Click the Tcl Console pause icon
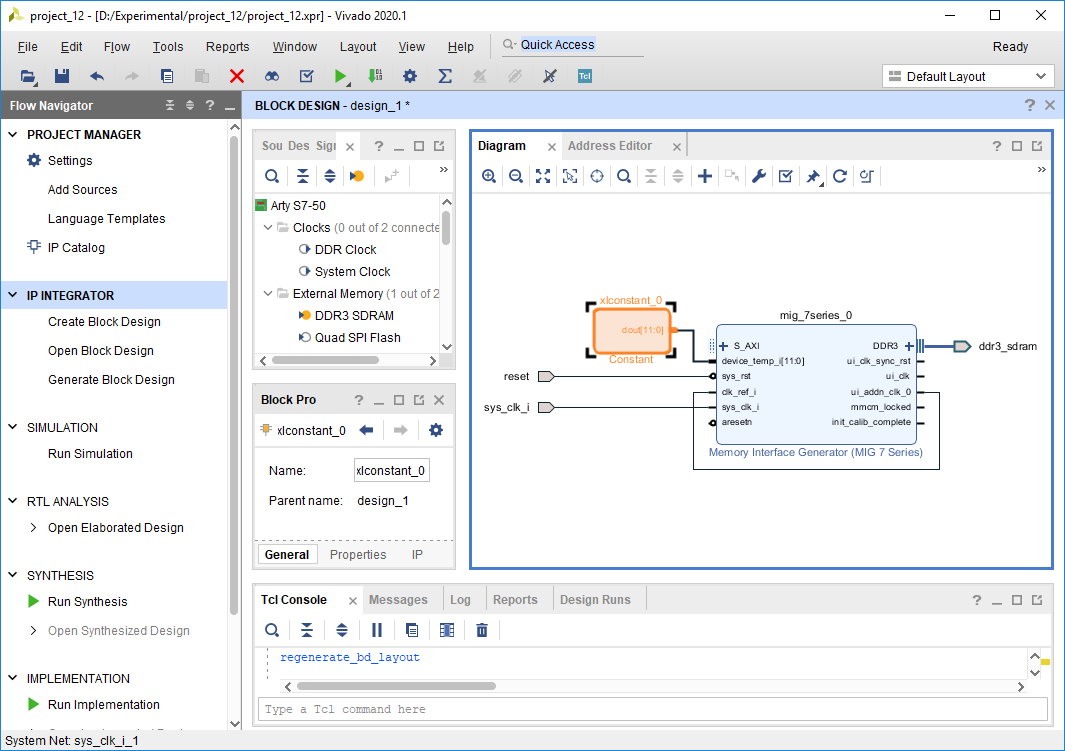 377,630
